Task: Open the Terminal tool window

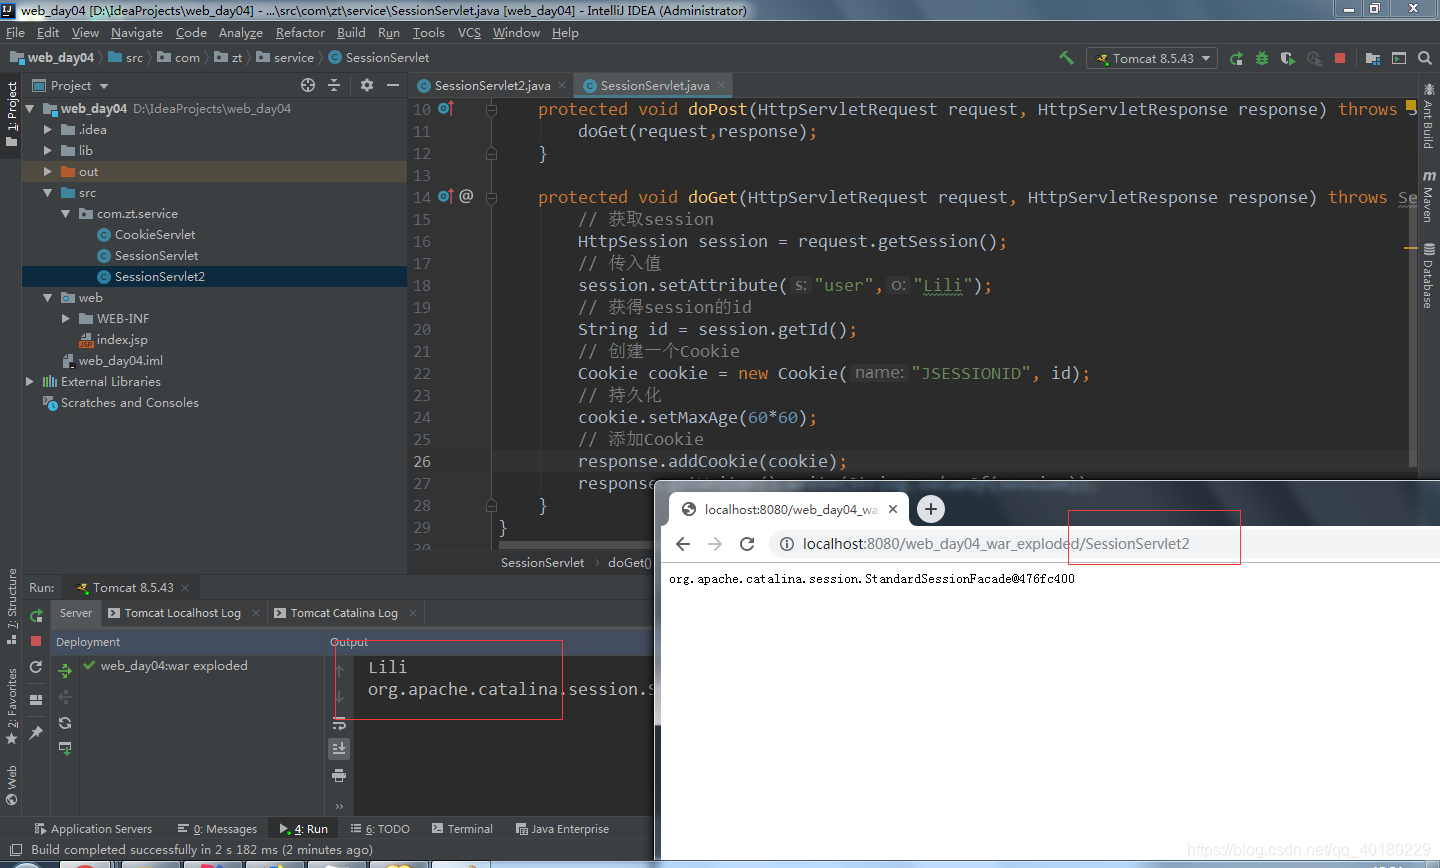Action: point(462,829)
